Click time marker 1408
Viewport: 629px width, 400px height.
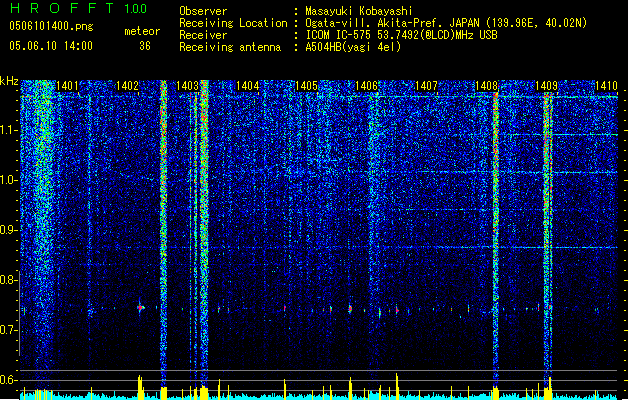point(486,86)
